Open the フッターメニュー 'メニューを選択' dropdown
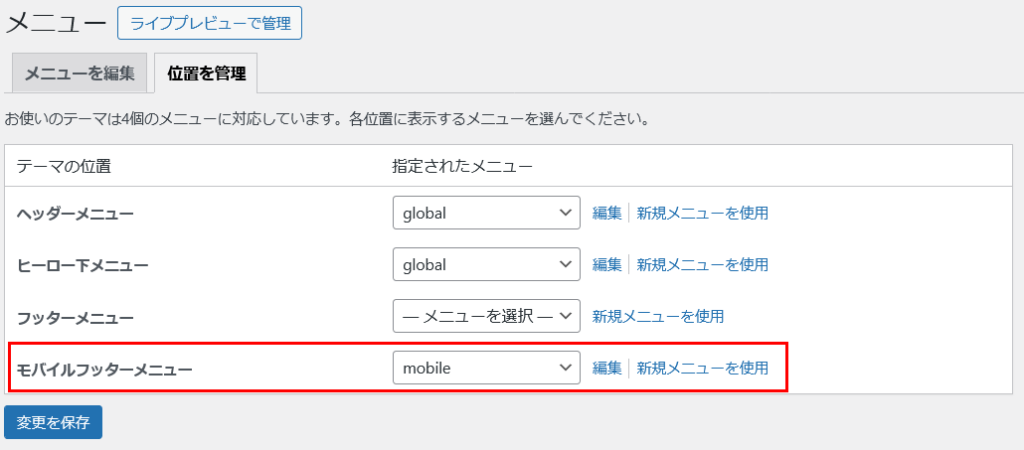 click(486, 316)
